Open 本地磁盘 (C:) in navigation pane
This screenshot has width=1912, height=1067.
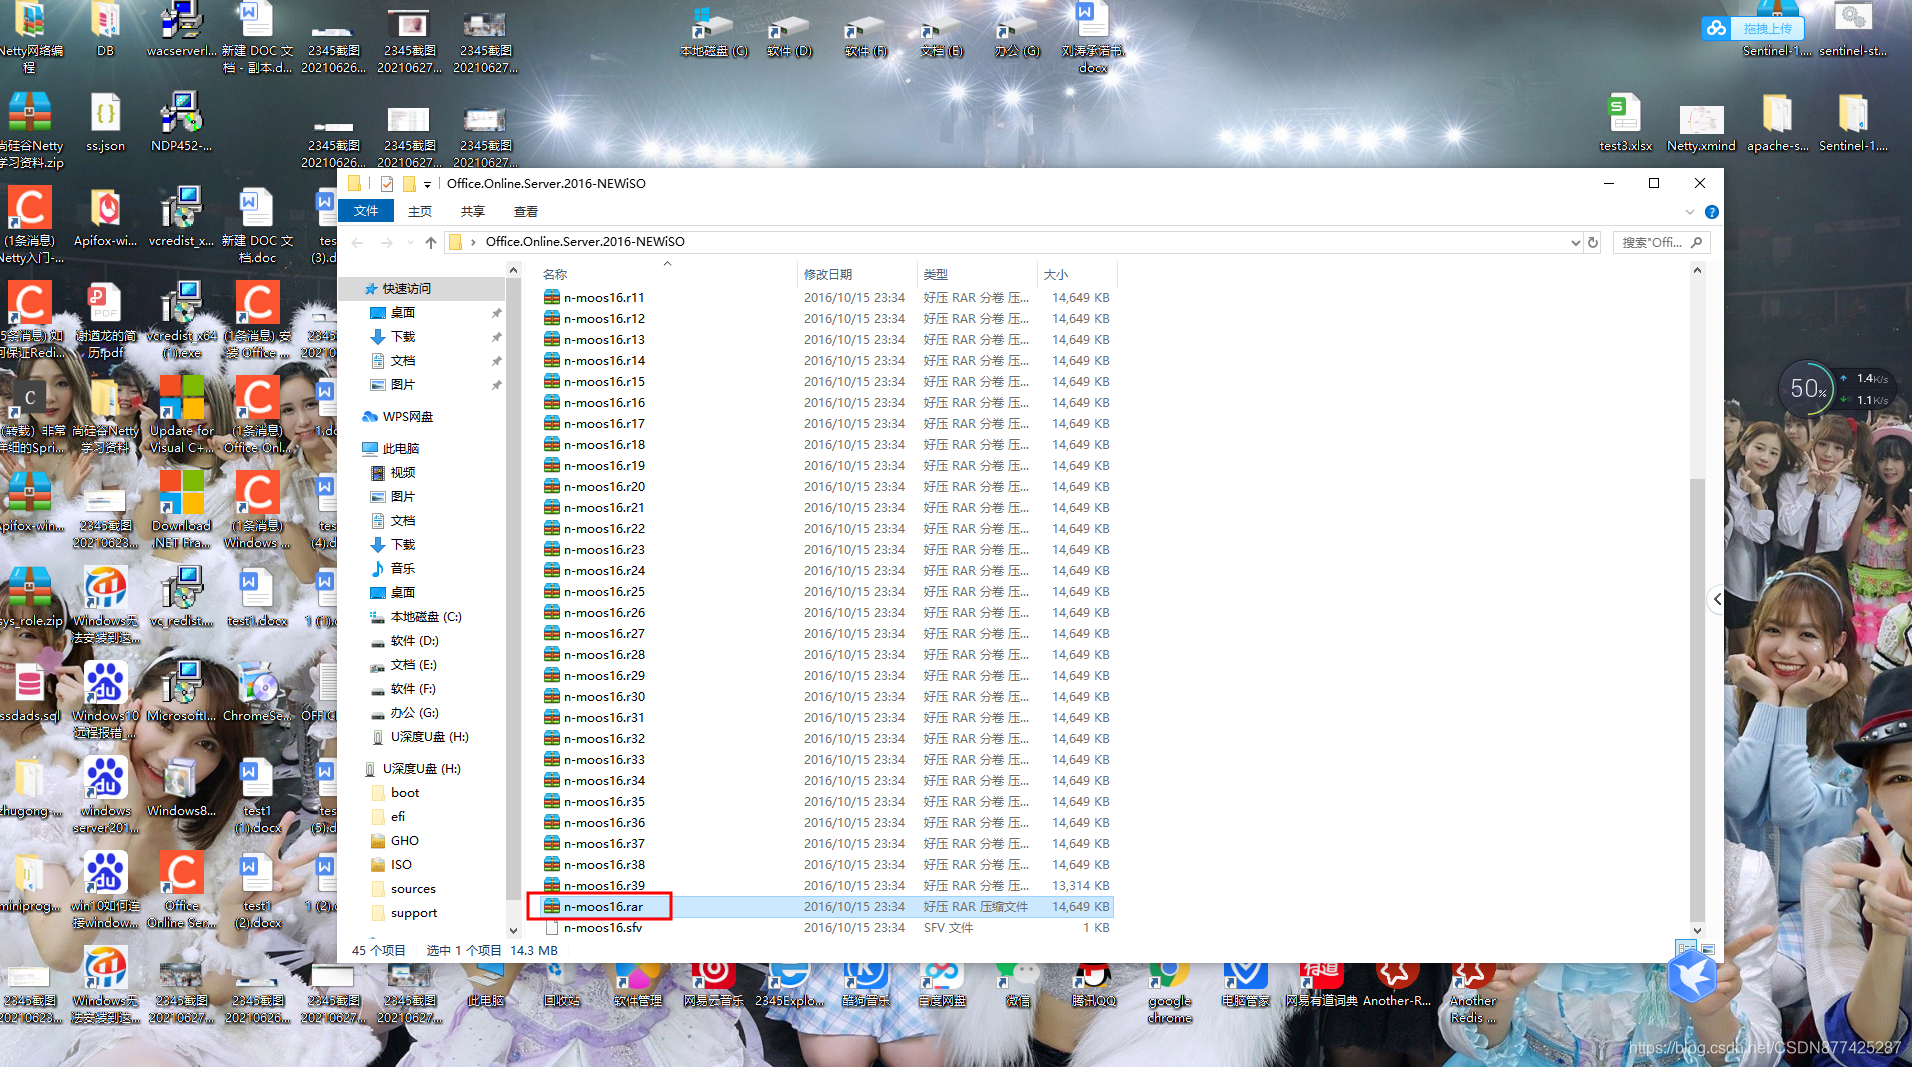pos(425,616)
